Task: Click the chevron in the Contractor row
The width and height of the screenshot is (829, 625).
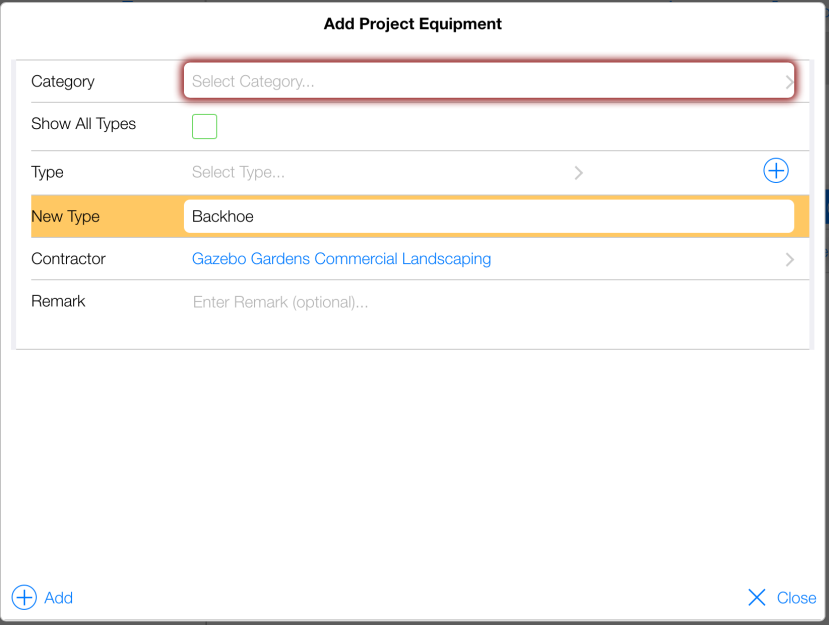Action: [x=789, y=259]
